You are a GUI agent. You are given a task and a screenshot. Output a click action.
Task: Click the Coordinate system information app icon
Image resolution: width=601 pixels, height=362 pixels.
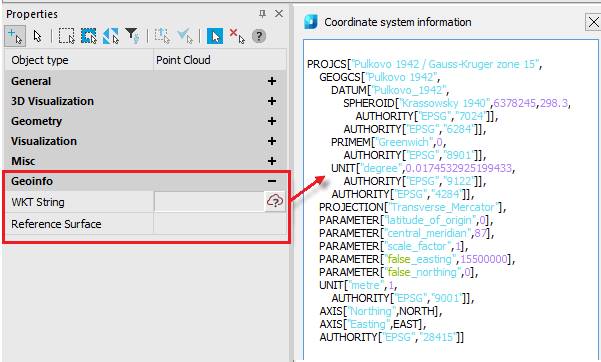tap(311, 22)
